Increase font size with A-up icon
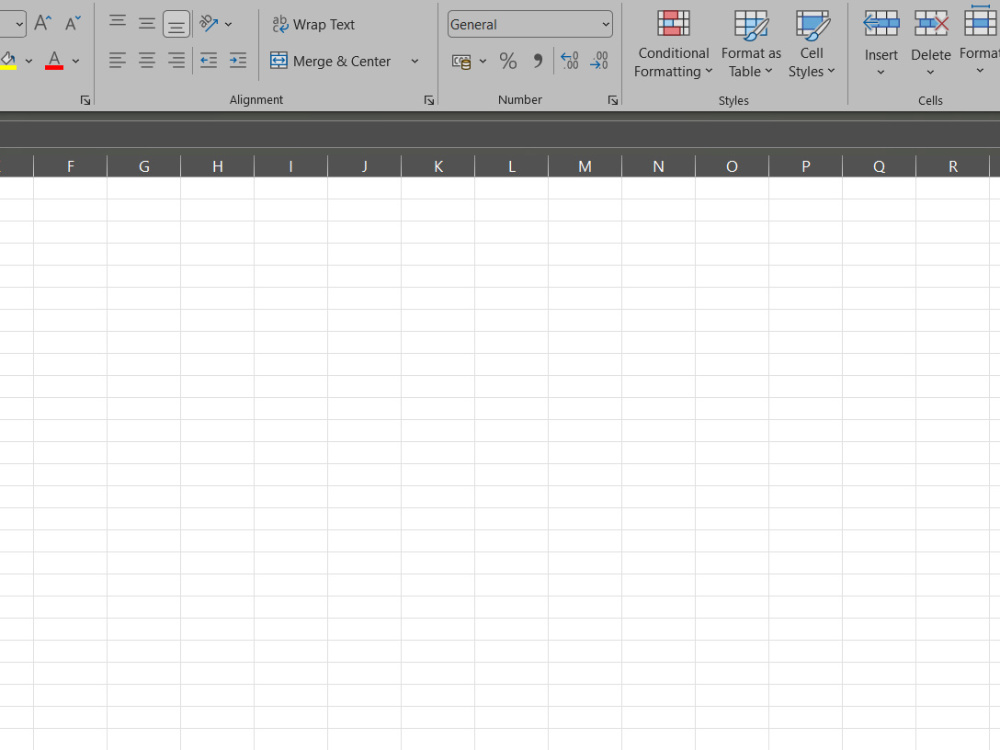Image resolution: width=1000 pixels, height=750 pixels. point(43,24)
